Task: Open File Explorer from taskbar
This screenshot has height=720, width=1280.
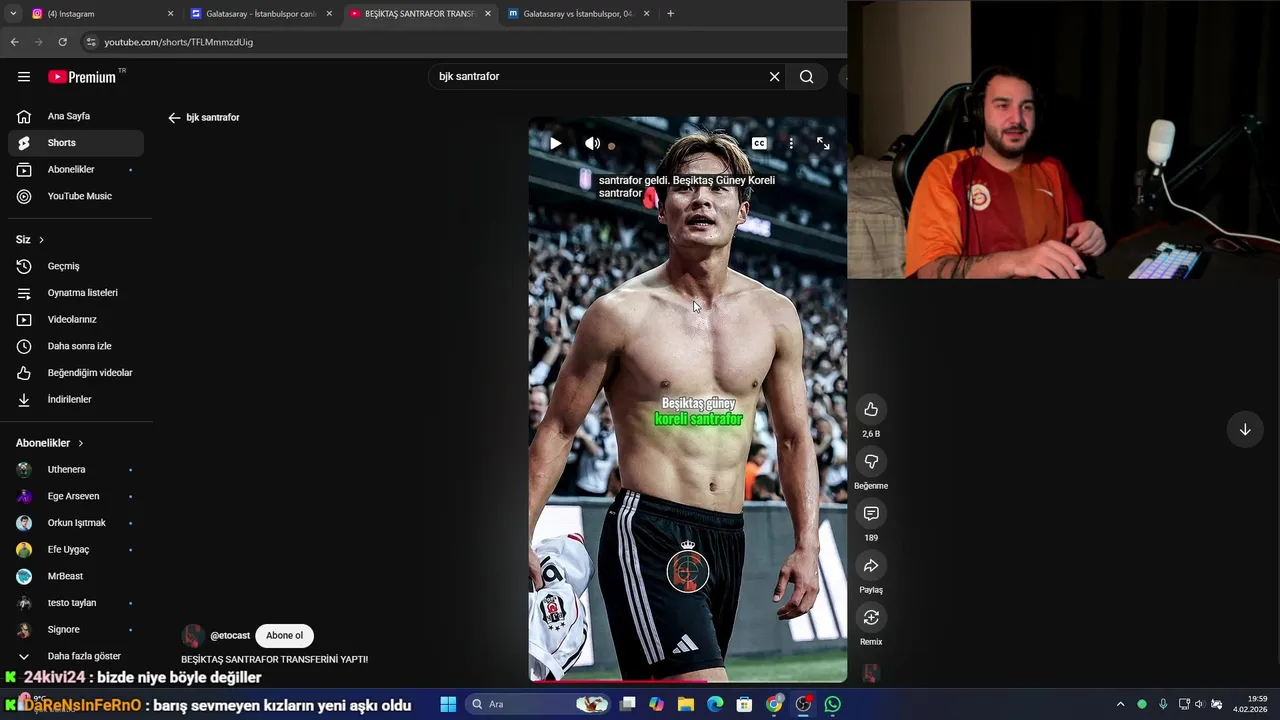Action: (x=686, y=705)
